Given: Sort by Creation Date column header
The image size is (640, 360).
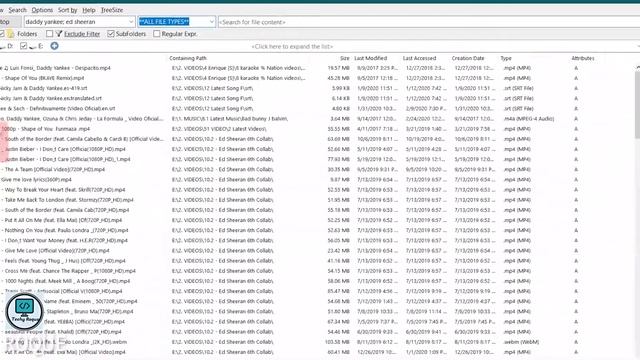Looking at the screenshot, I should (468, 58).
